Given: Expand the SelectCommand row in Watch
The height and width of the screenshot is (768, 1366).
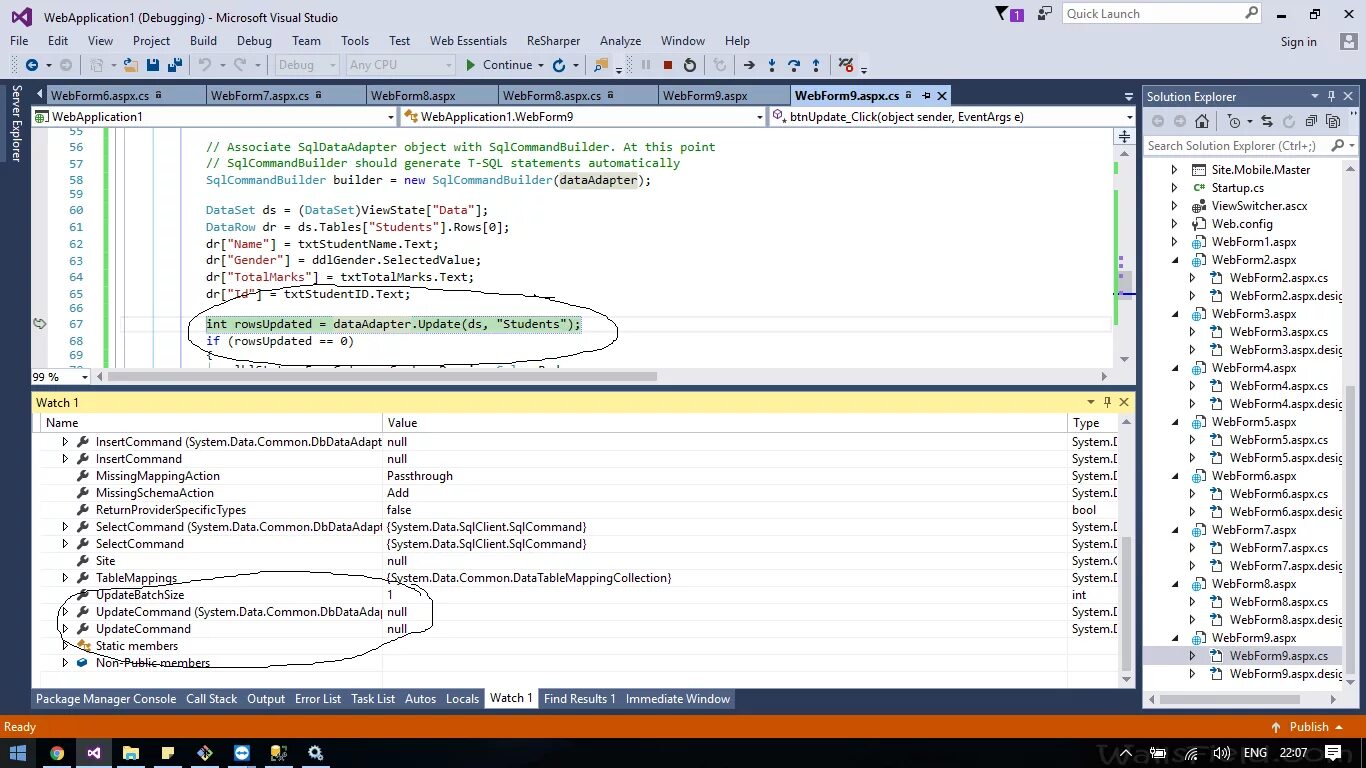Looking at the screenshot, I should (x=66, y=544).
